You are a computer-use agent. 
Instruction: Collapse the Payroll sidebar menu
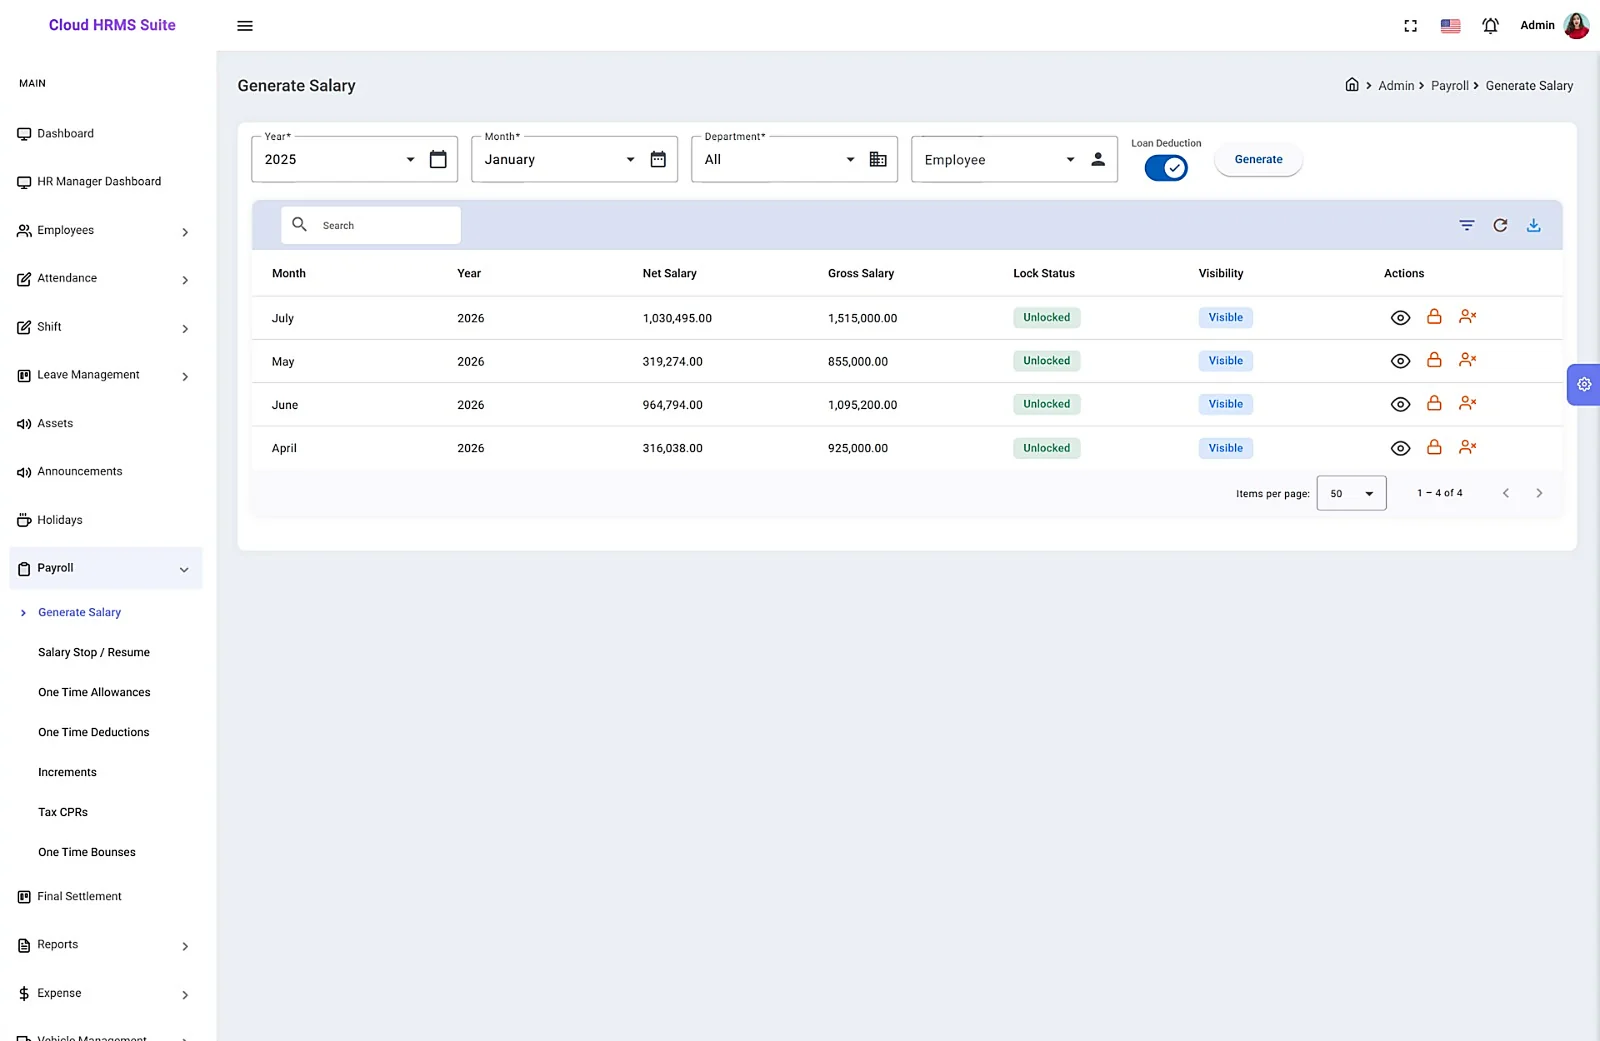coord(105,568)
